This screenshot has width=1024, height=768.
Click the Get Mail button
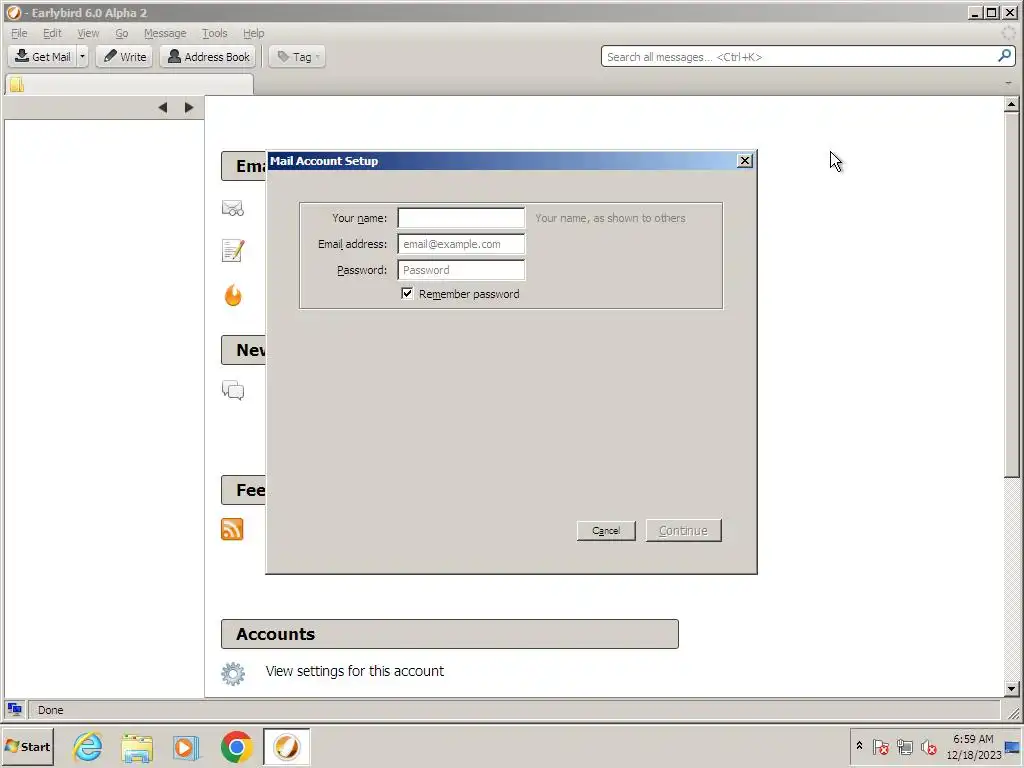click(42, 57)
